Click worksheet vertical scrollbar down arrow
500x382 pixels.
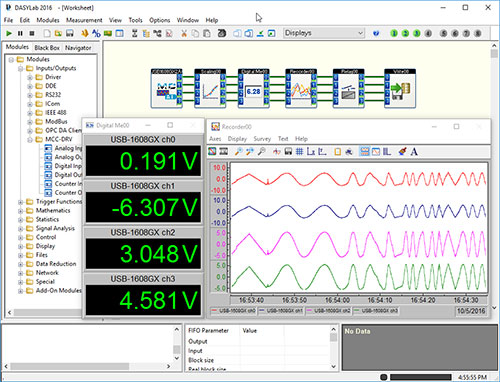coord(494,307)
